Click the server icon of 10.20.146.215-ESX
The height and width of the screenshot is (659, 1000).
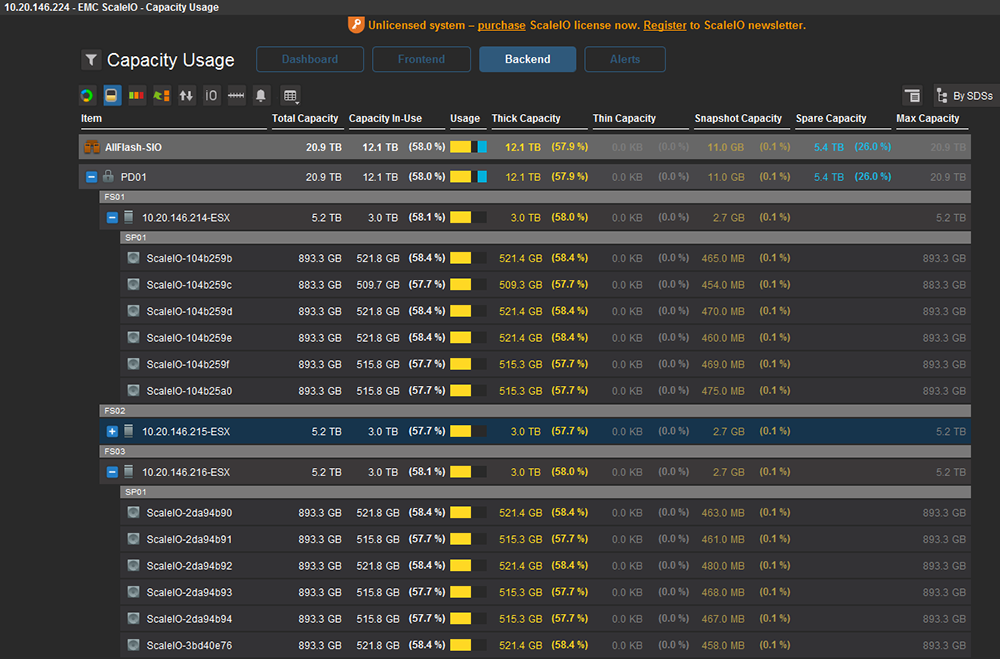tap(129, 431)
